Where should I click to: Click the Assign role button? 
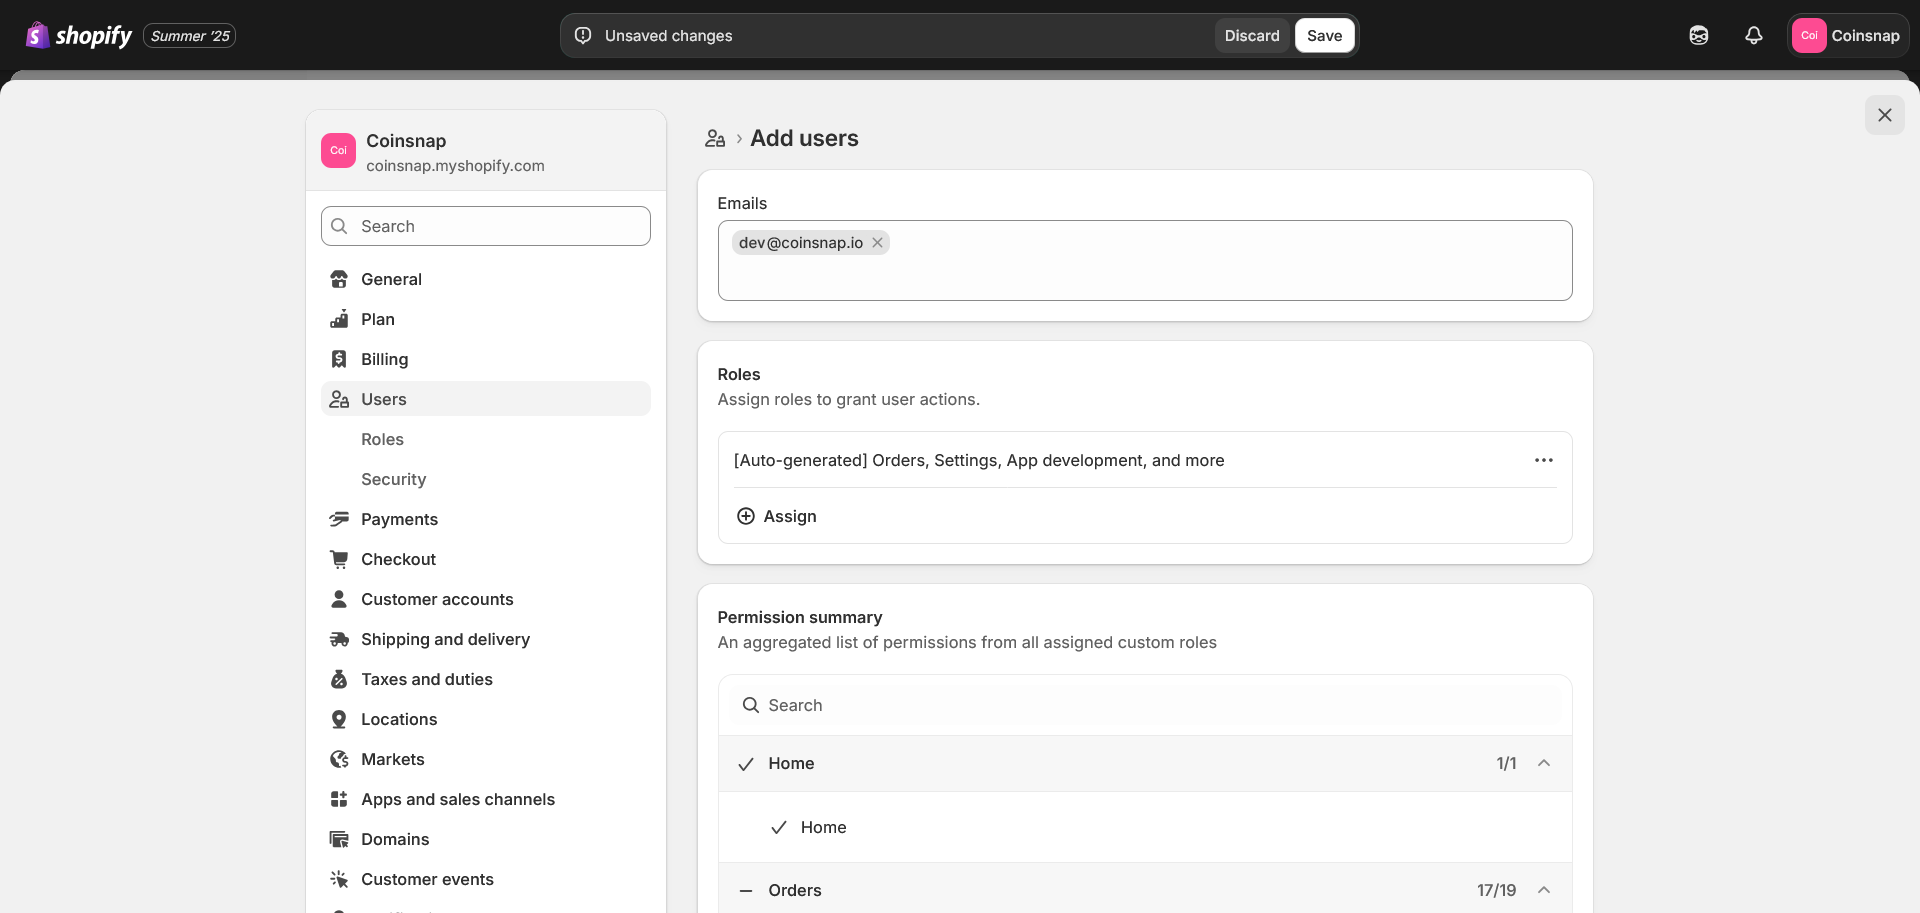click(777, 516)
